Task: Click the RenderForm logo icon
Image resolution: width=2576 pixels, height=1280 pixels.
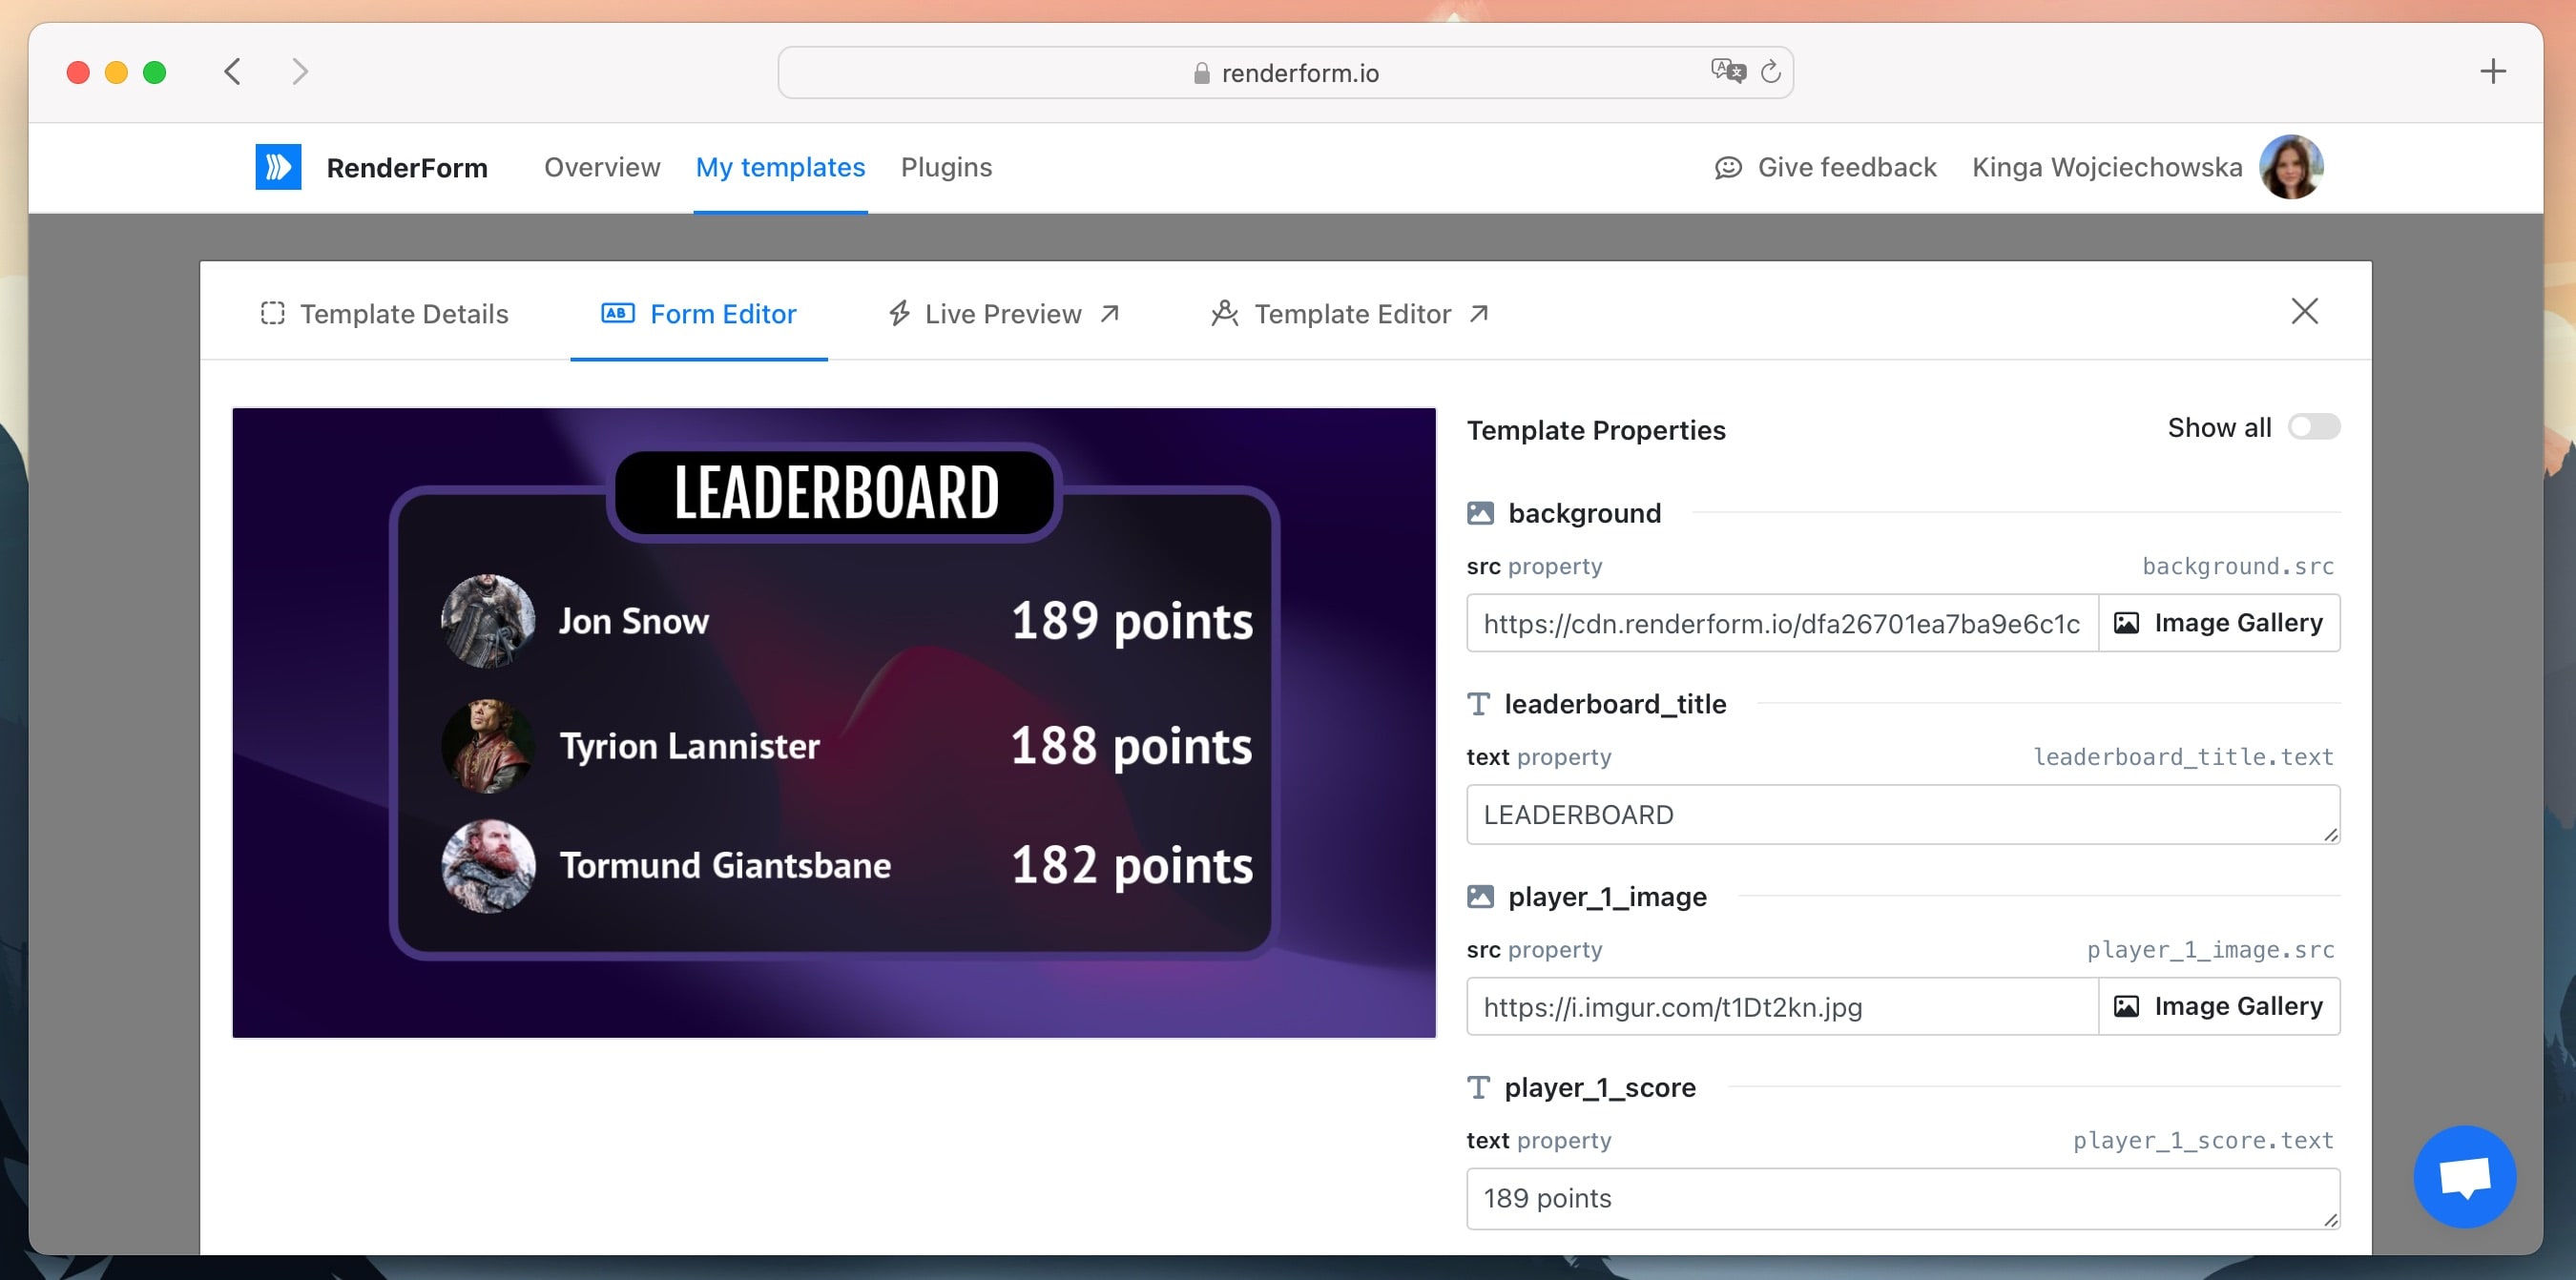Action: tap(278, 167)
